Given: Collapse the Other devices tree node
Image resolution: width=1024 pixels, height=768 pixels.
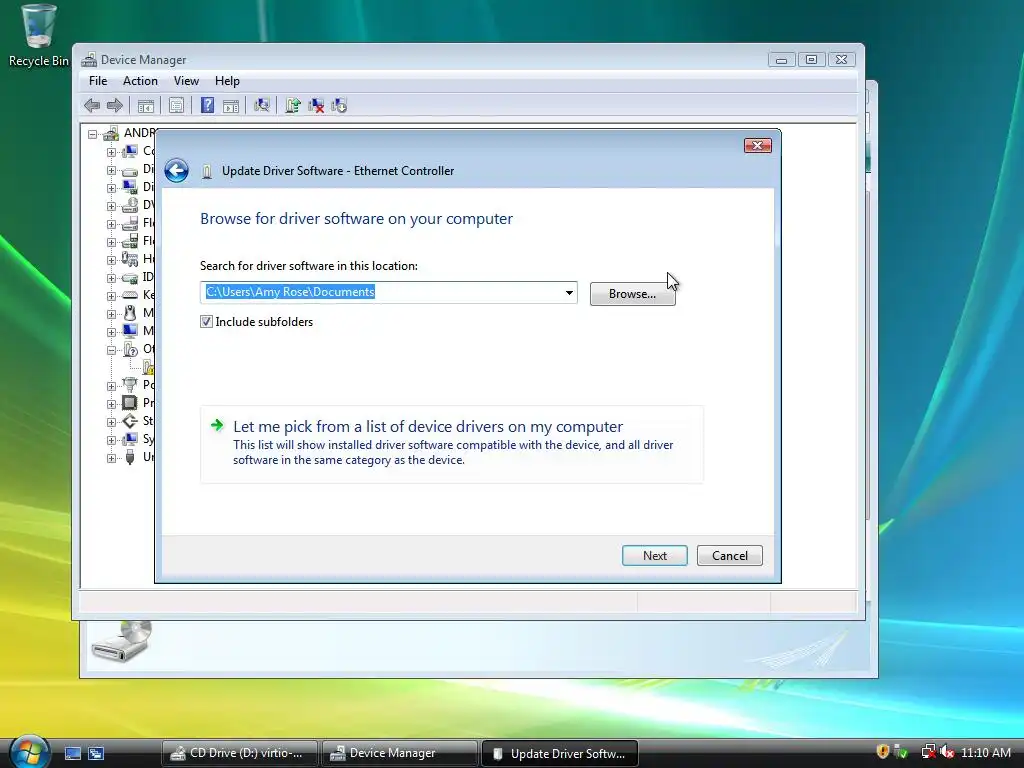Looking at the screenshot, I should tap(112, 349).
